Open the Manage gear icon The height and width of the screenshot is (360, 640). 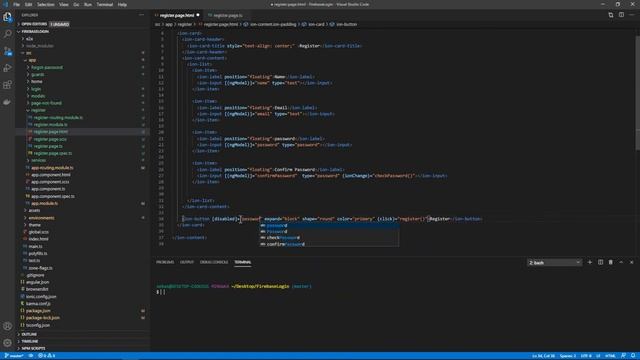pos(7,343)
